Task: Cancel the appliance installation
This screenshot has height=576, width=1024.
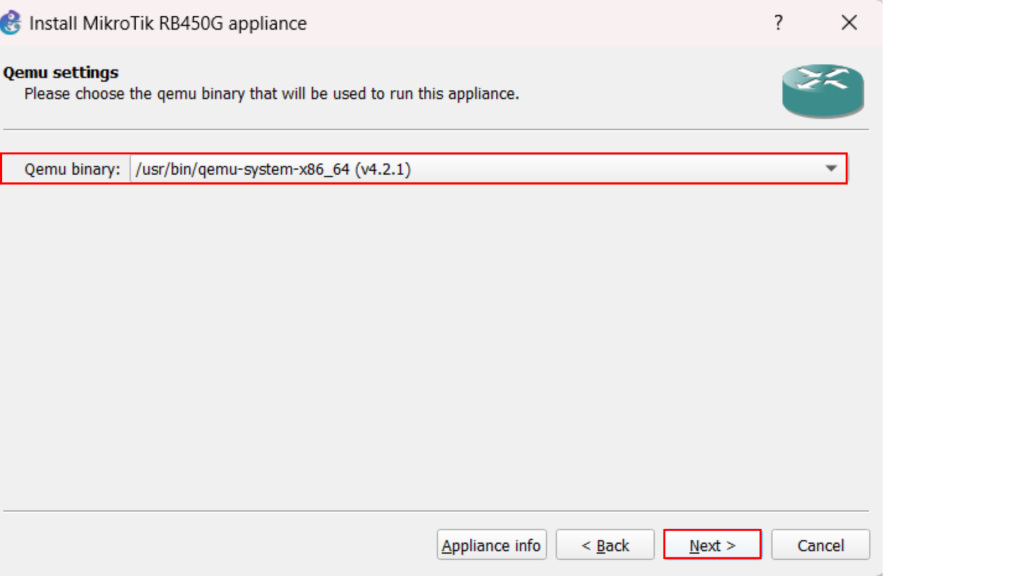Action: click(x=820, y=545)
